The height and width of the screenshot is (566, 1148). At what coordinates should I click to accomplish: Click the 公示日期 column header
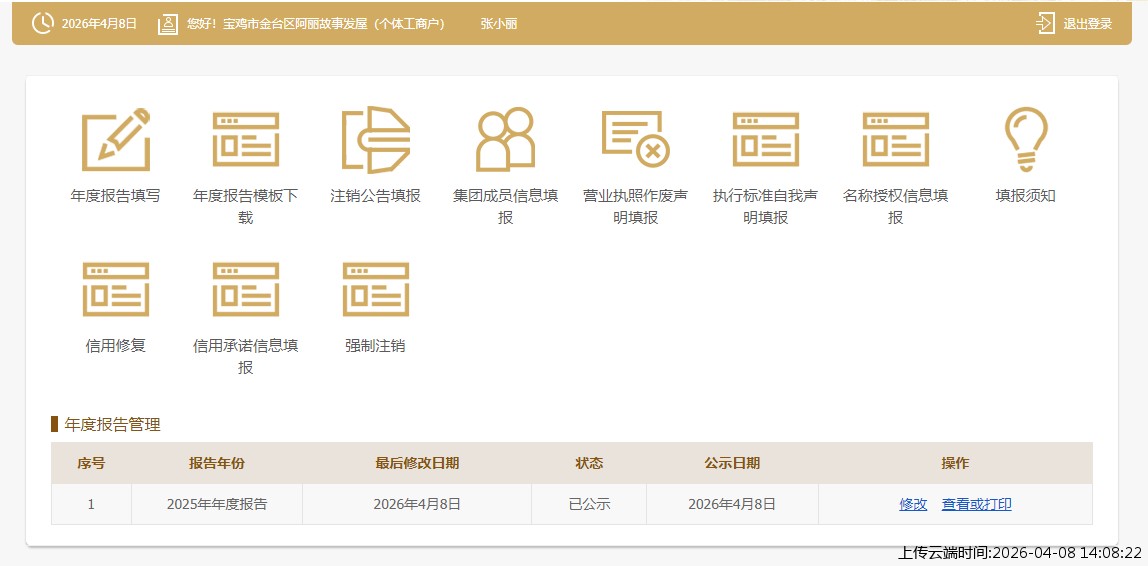(x=732, y=463)
